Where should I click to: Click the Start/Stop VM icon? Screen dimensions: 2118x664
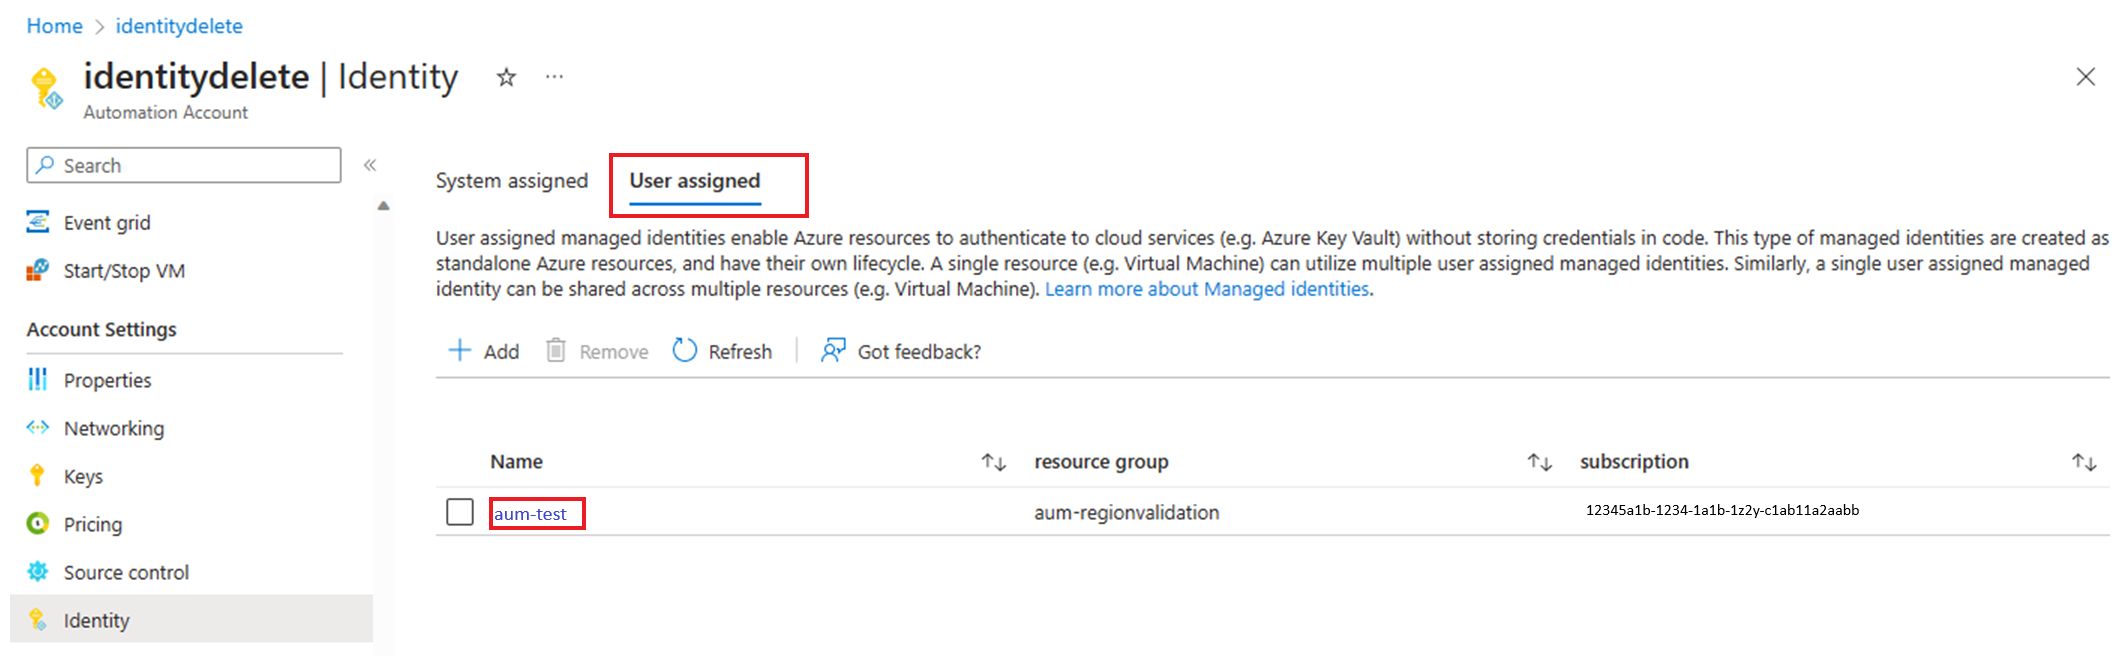click(38, 270)
